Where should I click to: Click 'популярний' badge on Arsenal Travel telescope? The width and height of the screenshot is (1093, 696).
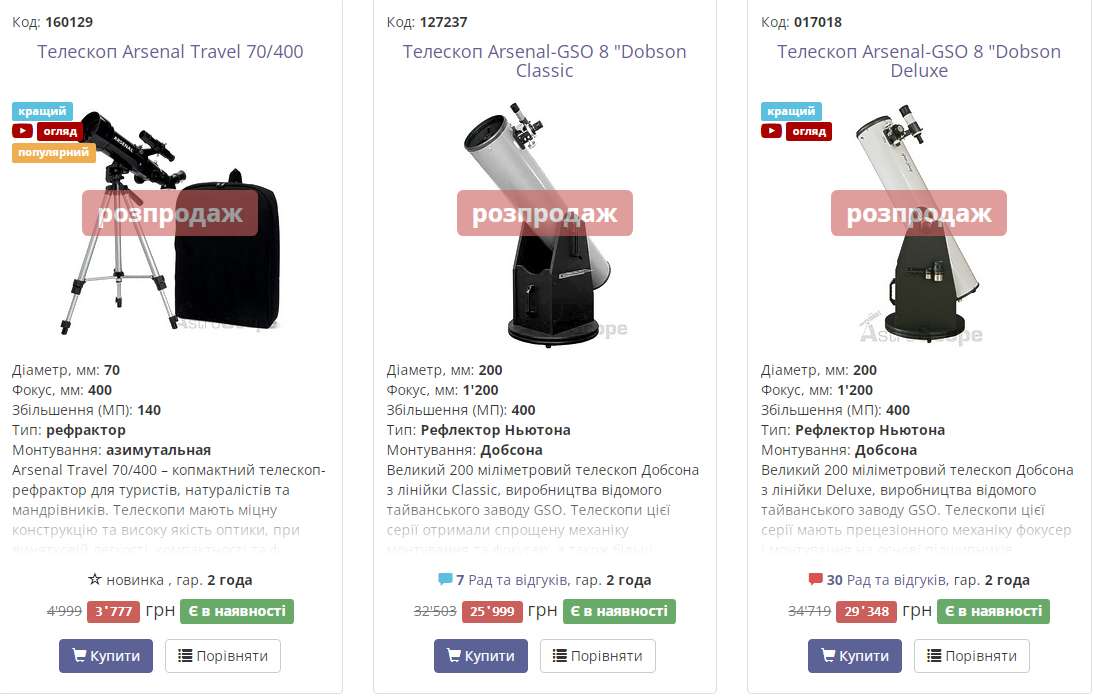[x=54, y=153]
